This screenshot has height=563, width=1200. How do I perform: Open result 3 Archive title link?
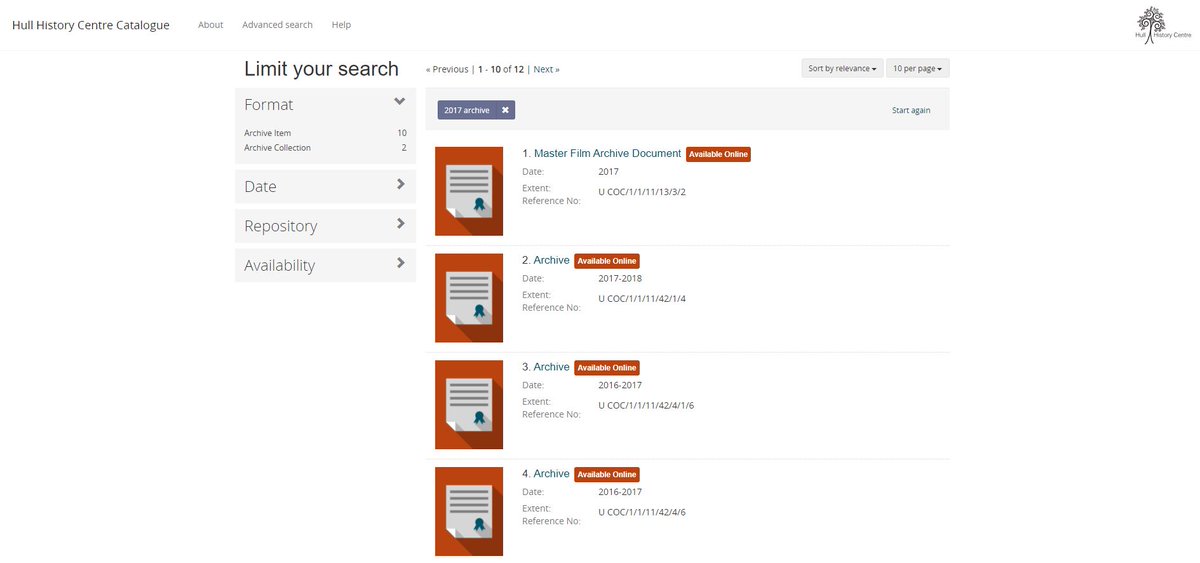551,367
